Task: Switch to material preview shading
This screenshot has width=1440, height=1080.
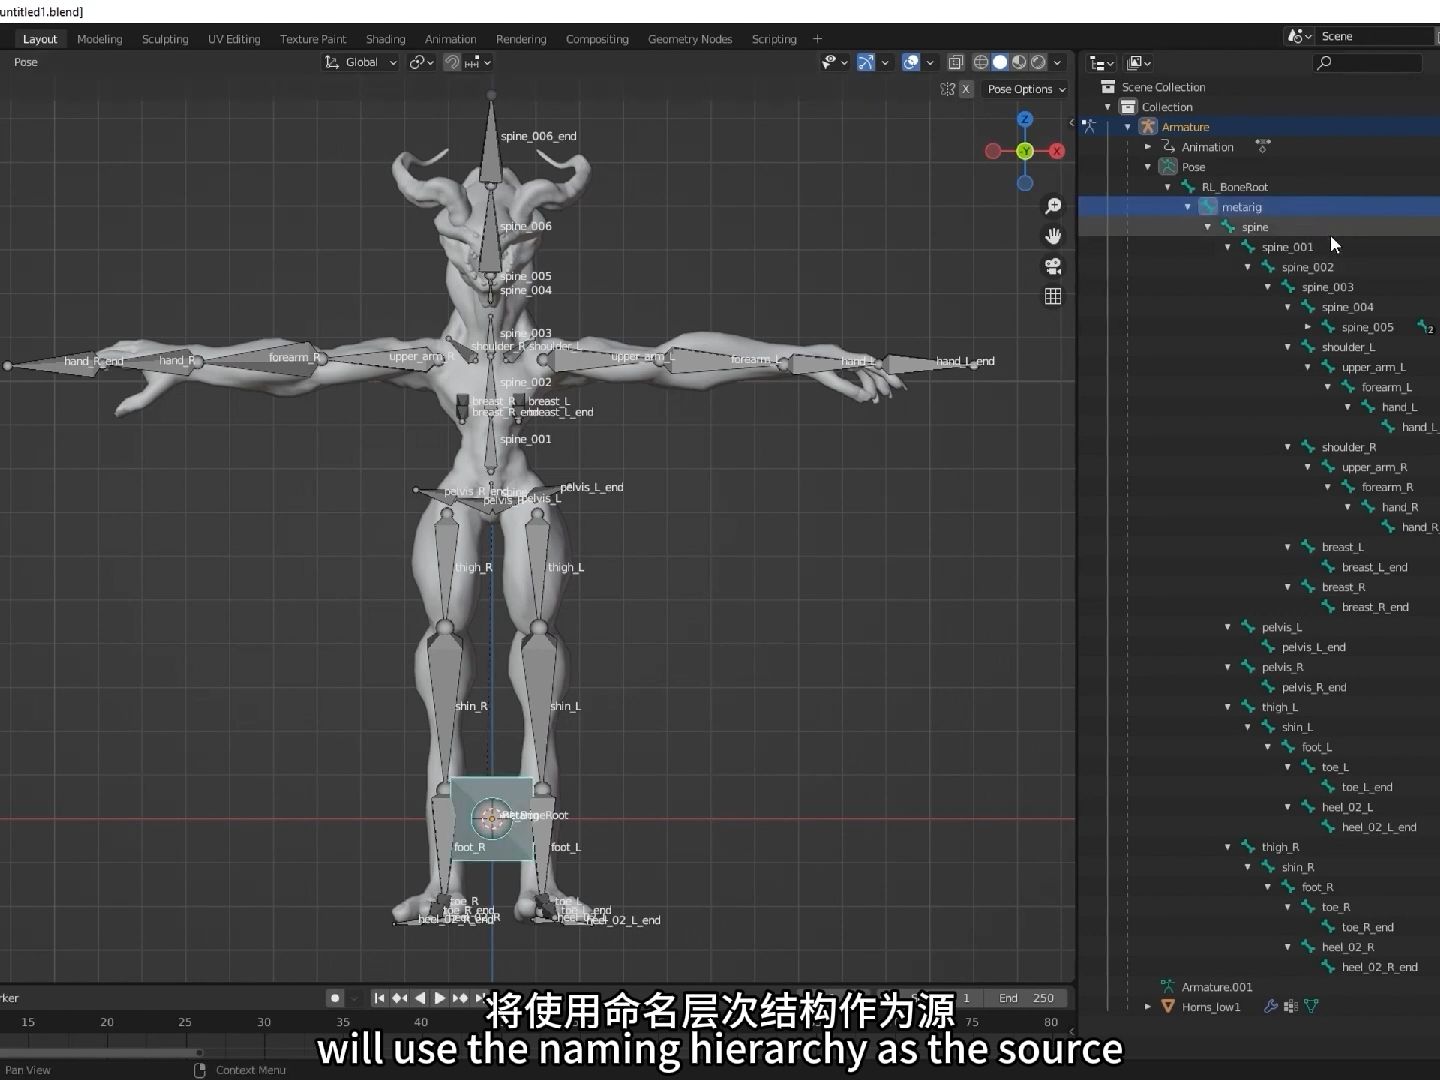Action: click(x=1019, y=62)
